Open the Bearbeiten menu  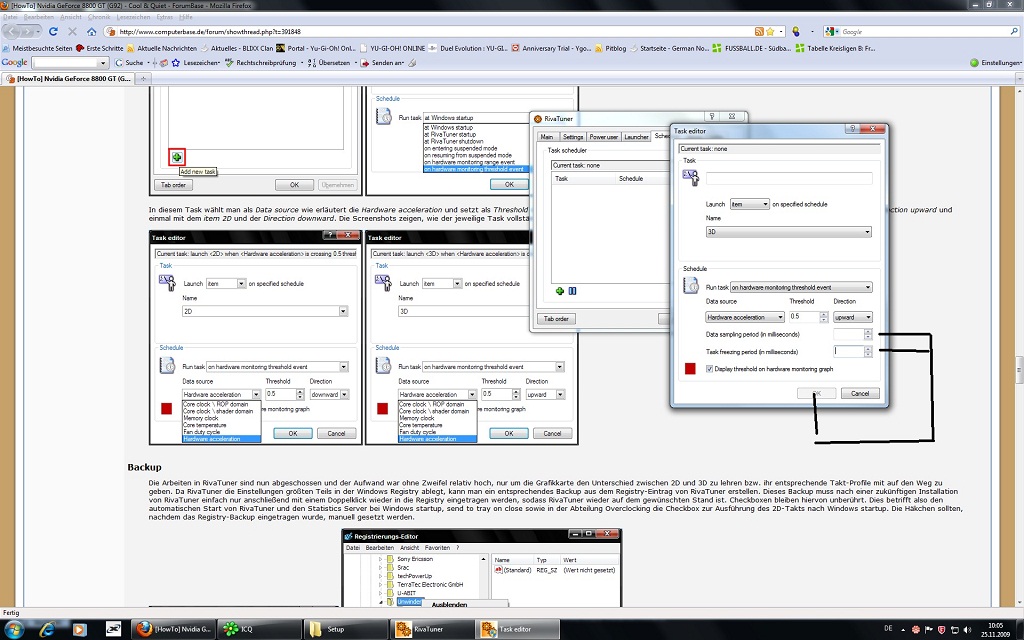click(39, 17)
